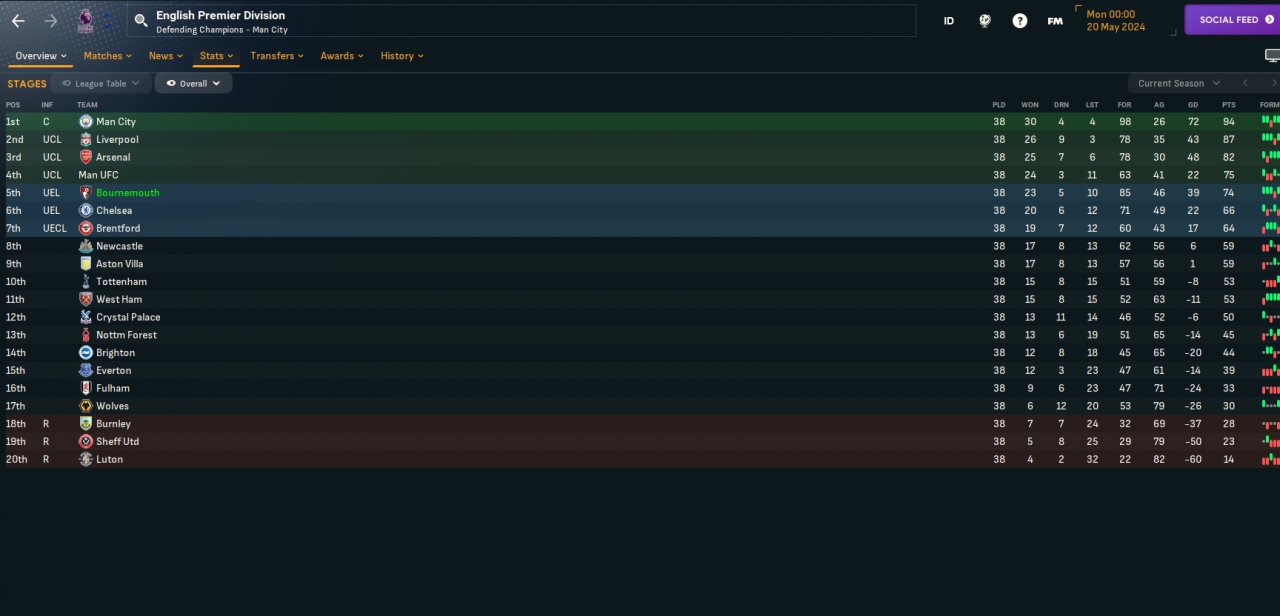
Task: Open the Current Season dropdown
Action: pos(1178,84)
